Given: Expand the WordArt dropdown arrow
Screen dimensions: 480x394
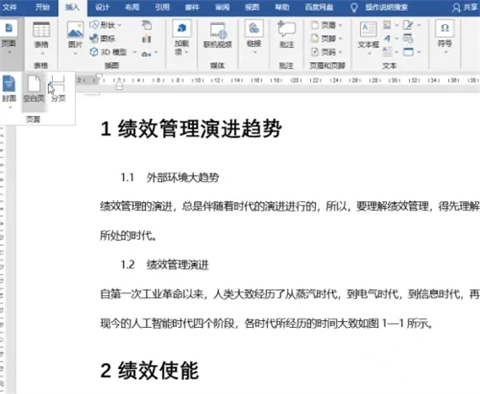Looking at the screenshot, I should (x=397, y=39).
